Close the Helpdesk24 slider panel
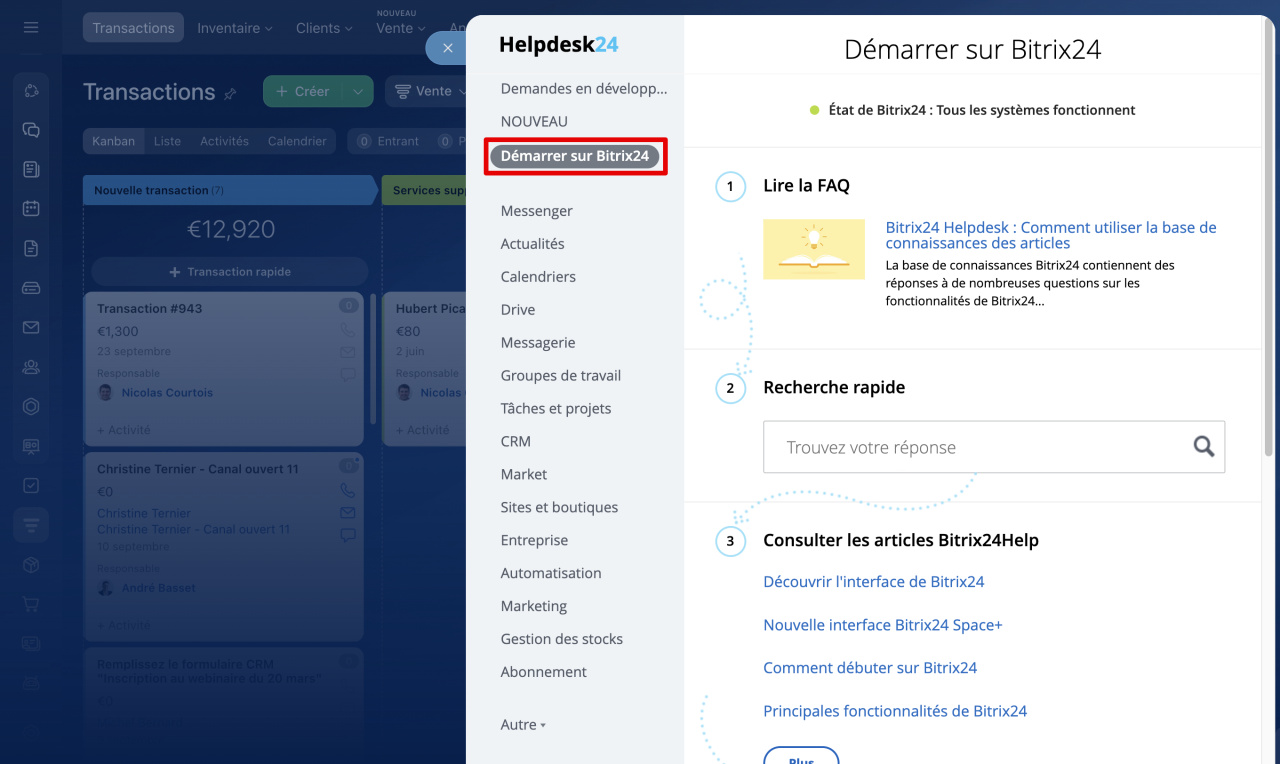The width and height of the screenshot is (1280, 764). click(x=447, y=48)
